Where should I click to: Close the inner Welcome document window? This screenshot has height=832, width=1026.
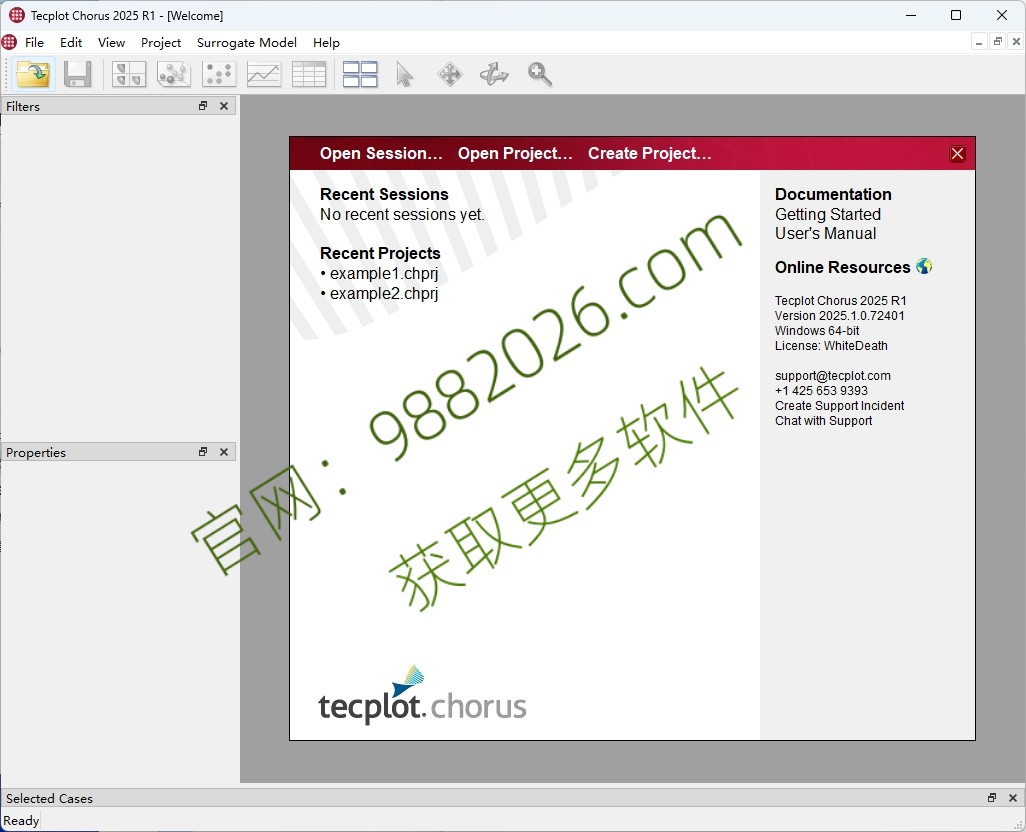pyautogui.click(x=1016, y=42)
